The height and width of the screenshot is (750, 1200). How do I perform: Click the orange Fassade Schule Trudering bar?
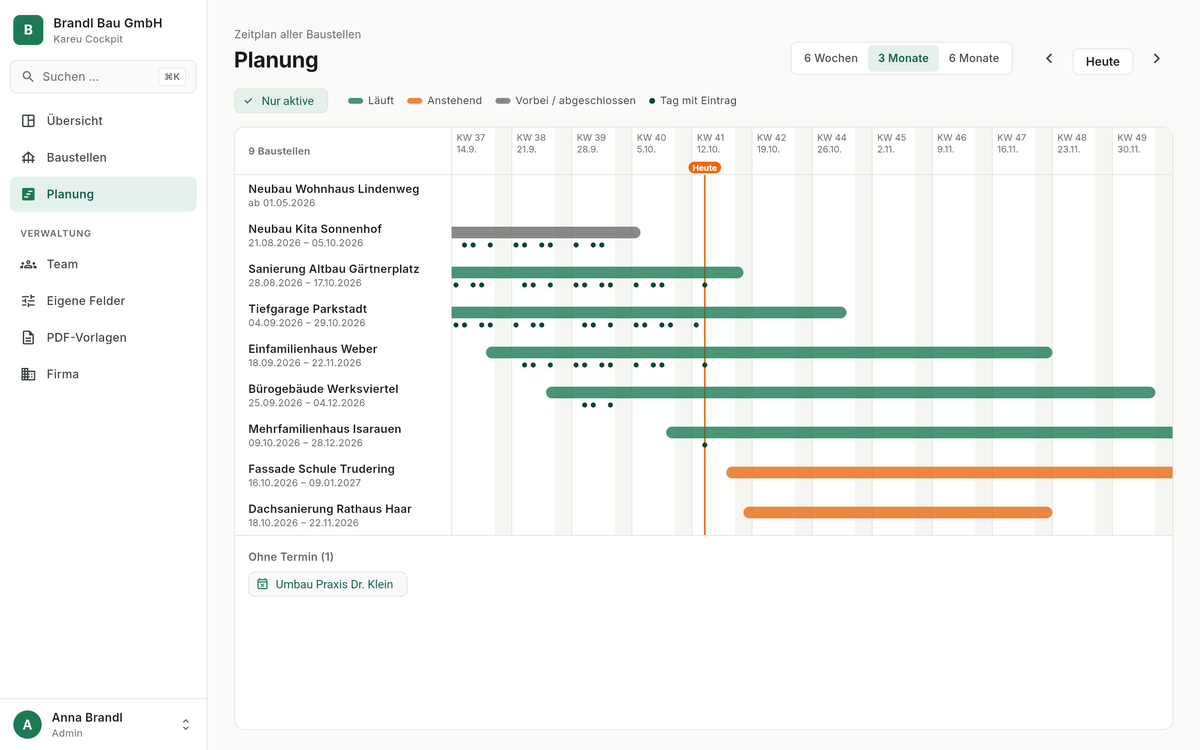[x=949, y=472]
